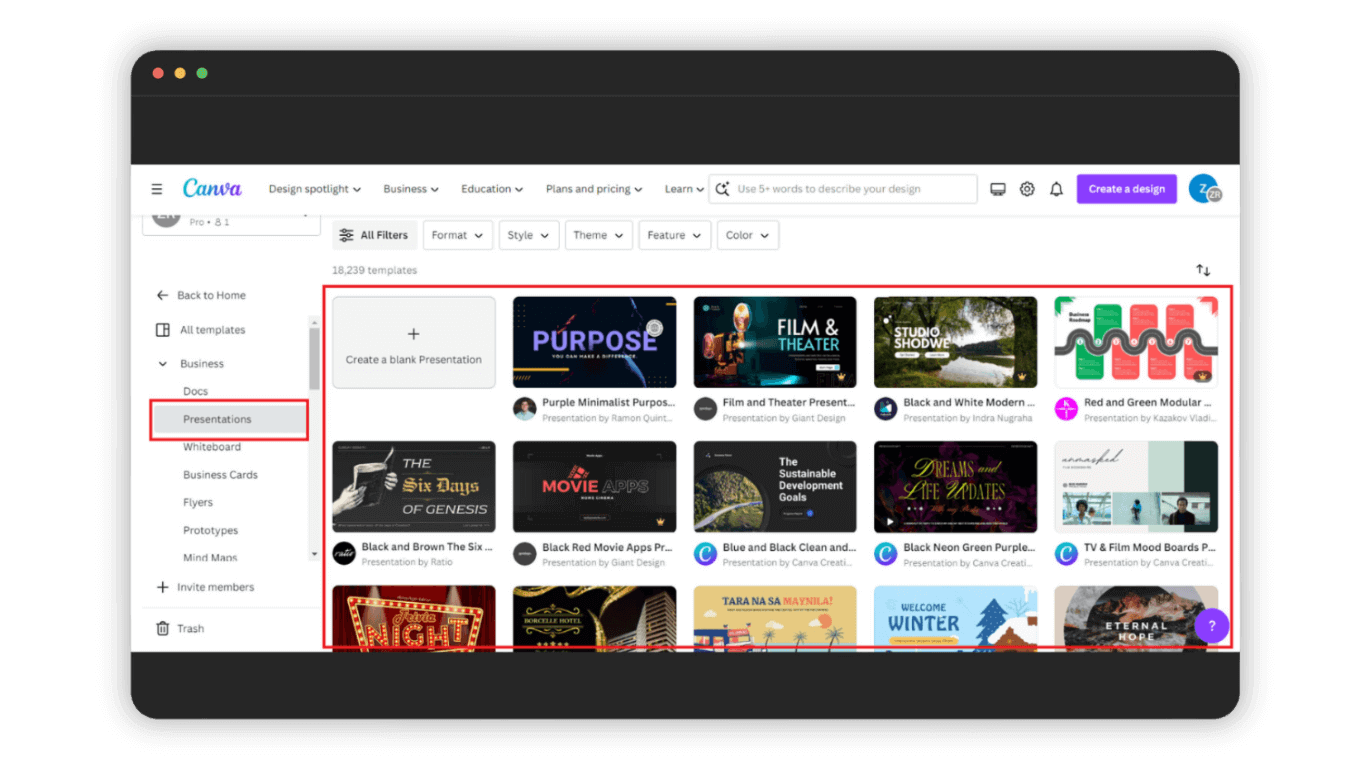Click the help question mark bubble

coord(1211,625)
